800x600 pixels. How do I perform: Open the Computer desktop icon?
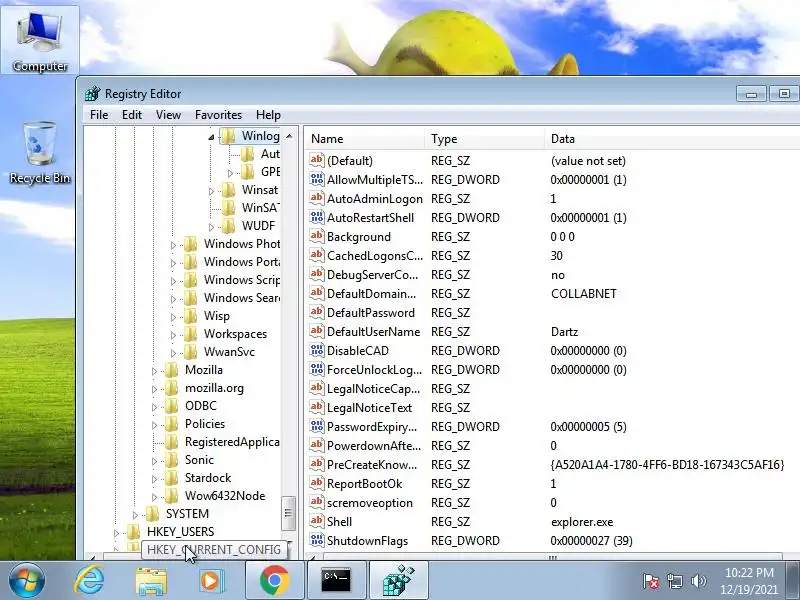(x=40, y=41)
